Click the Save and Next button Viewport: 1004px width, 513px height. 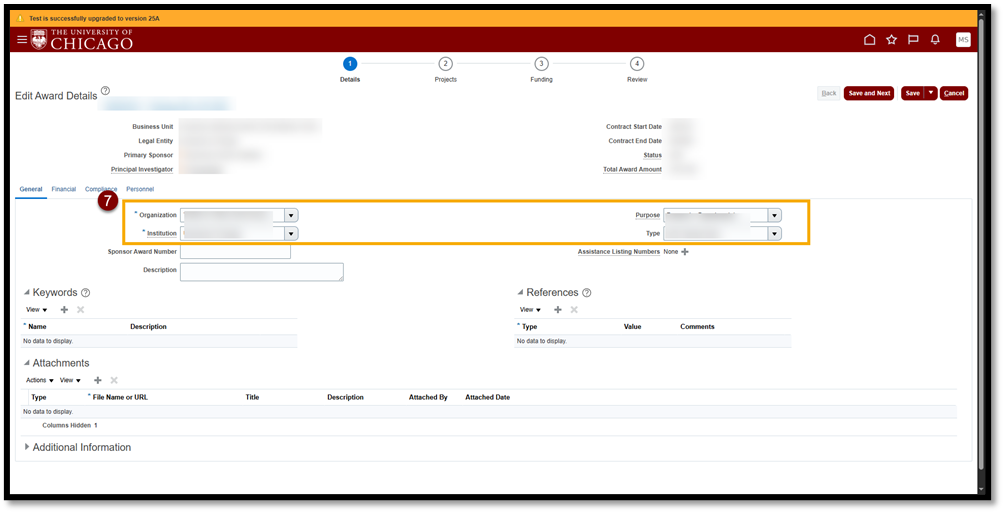(868, 93)
